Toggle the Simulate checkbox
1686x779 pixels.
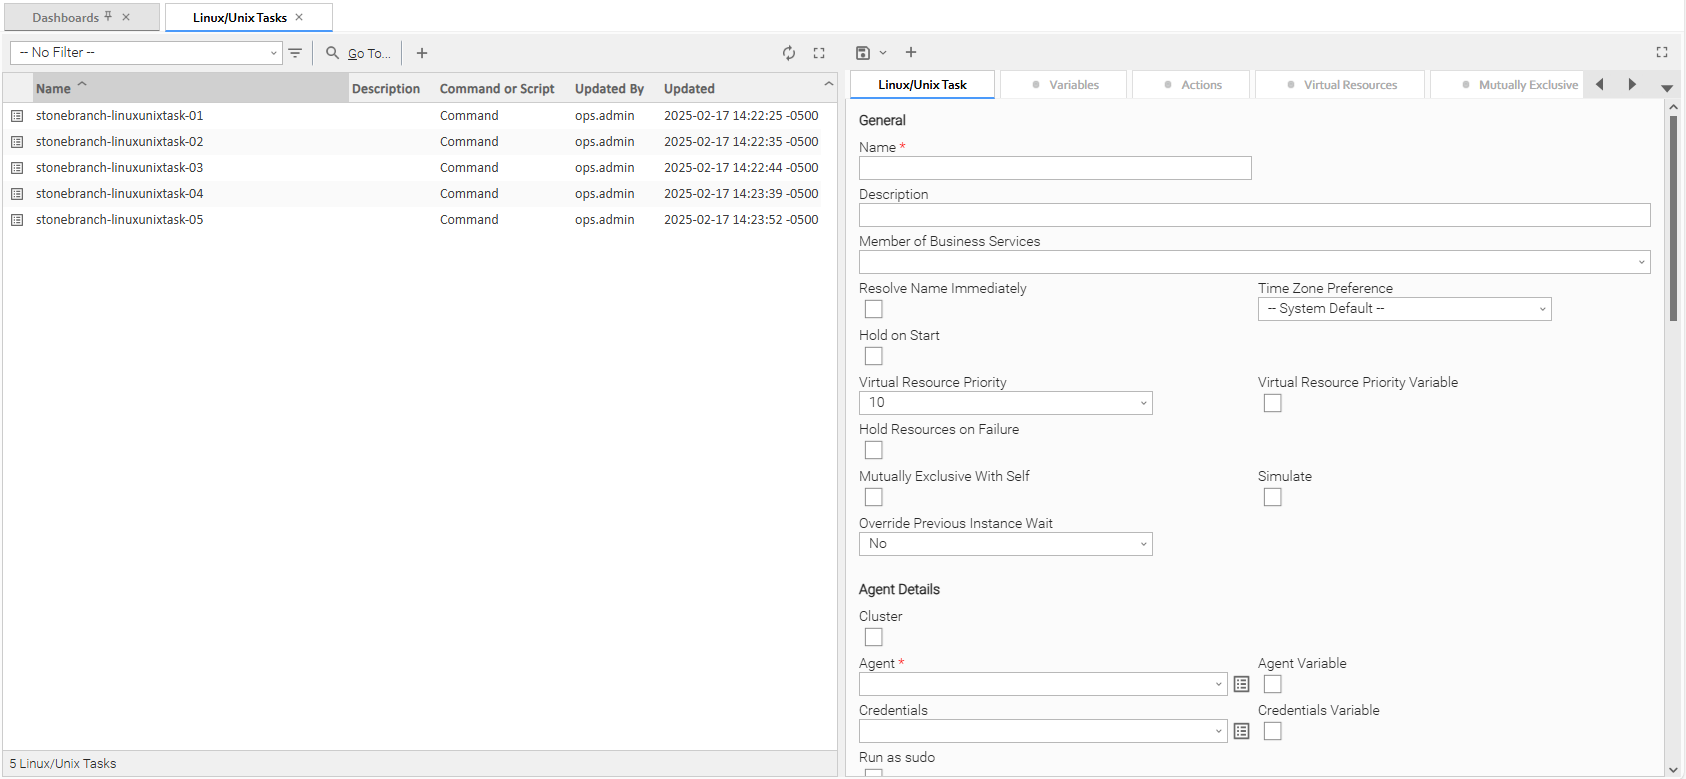point(1272,497)
